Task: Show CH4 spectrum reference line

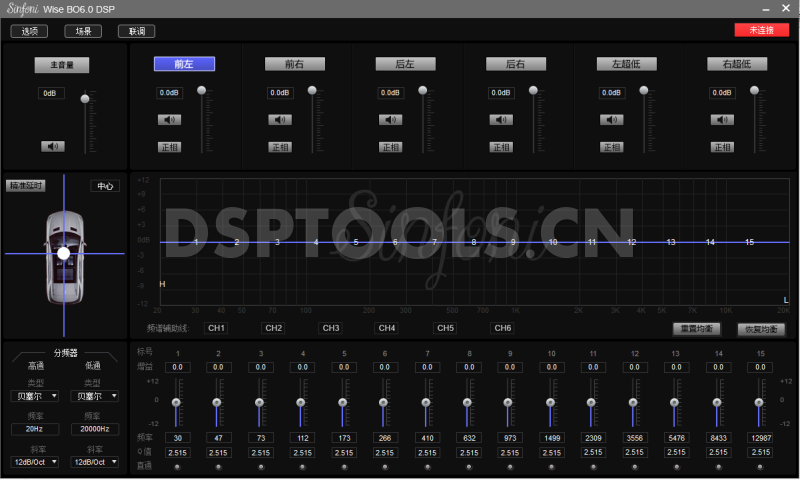Action: pos(387,328)
